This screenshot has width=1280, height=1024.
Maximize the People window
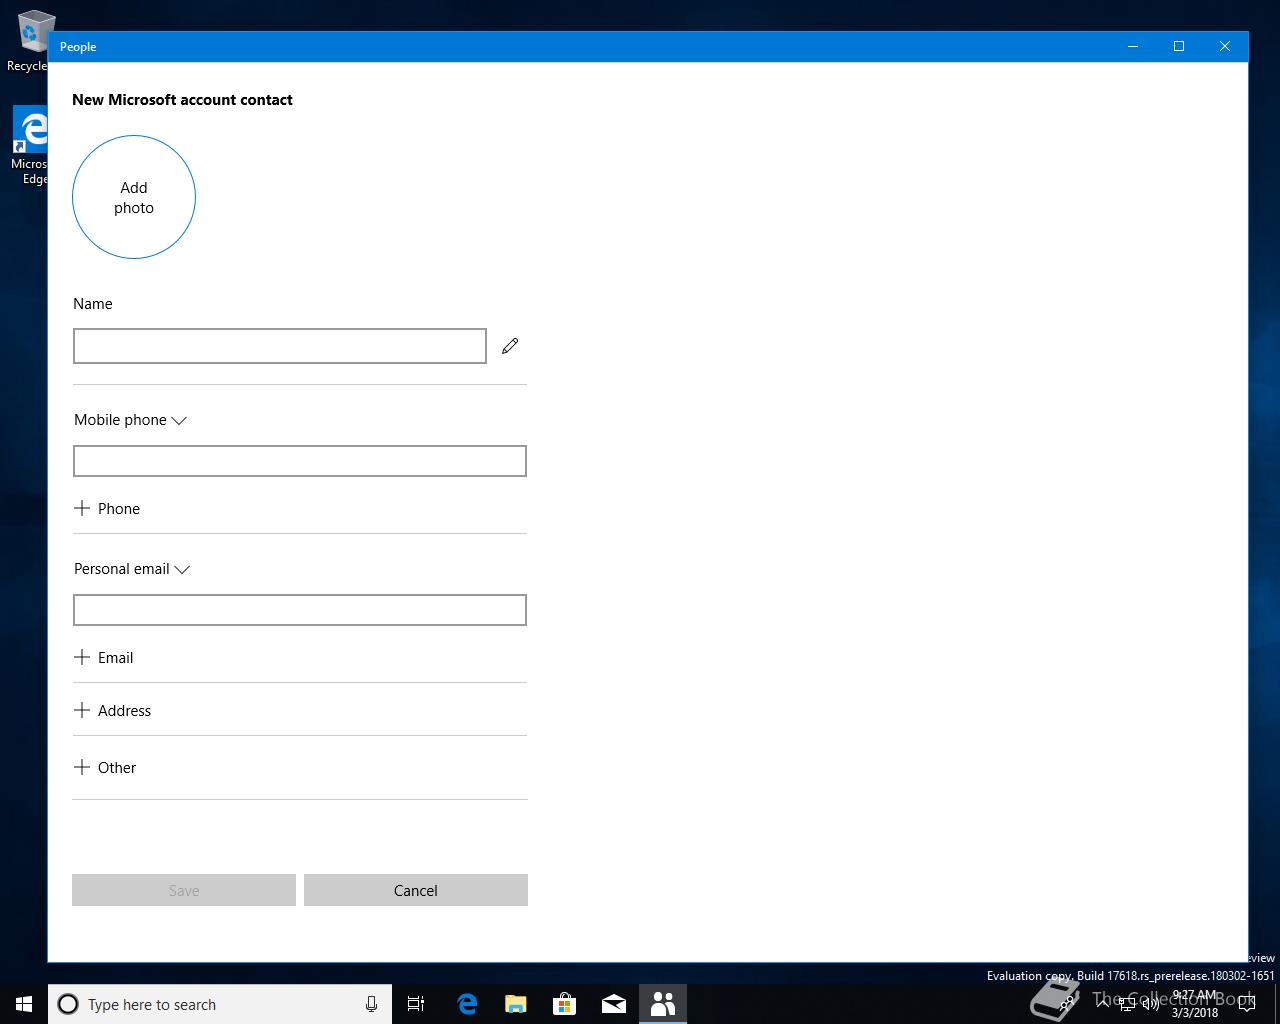1179,46
